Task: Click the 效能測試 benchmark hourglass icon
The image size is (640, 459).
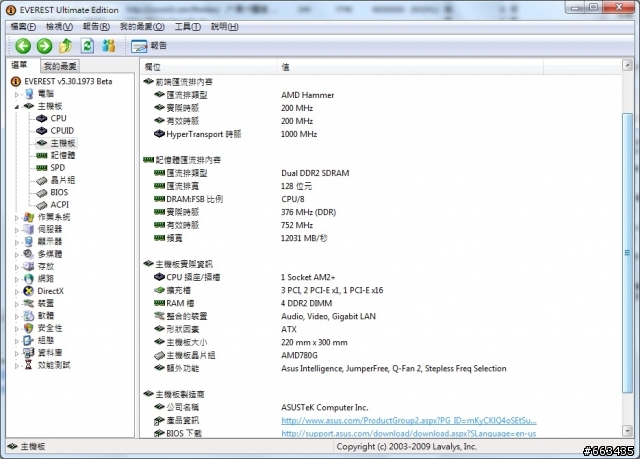Action: (x=29, y=365)
